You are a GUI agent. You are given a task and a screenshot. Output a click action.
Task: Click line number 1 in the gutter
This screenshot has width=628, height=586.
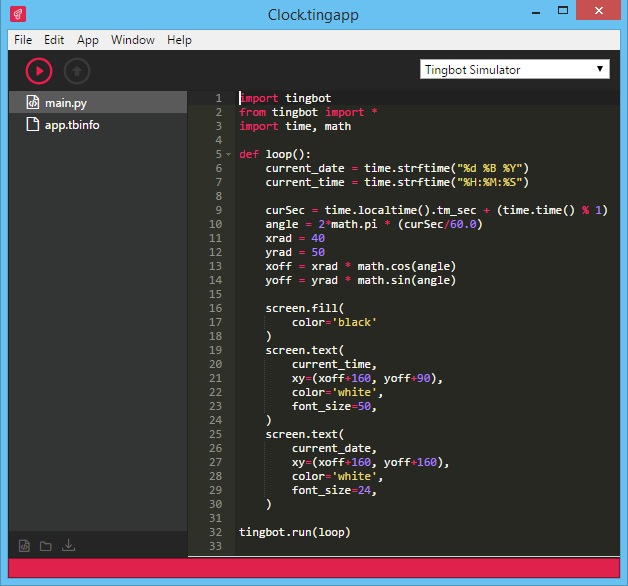point(219,98)
